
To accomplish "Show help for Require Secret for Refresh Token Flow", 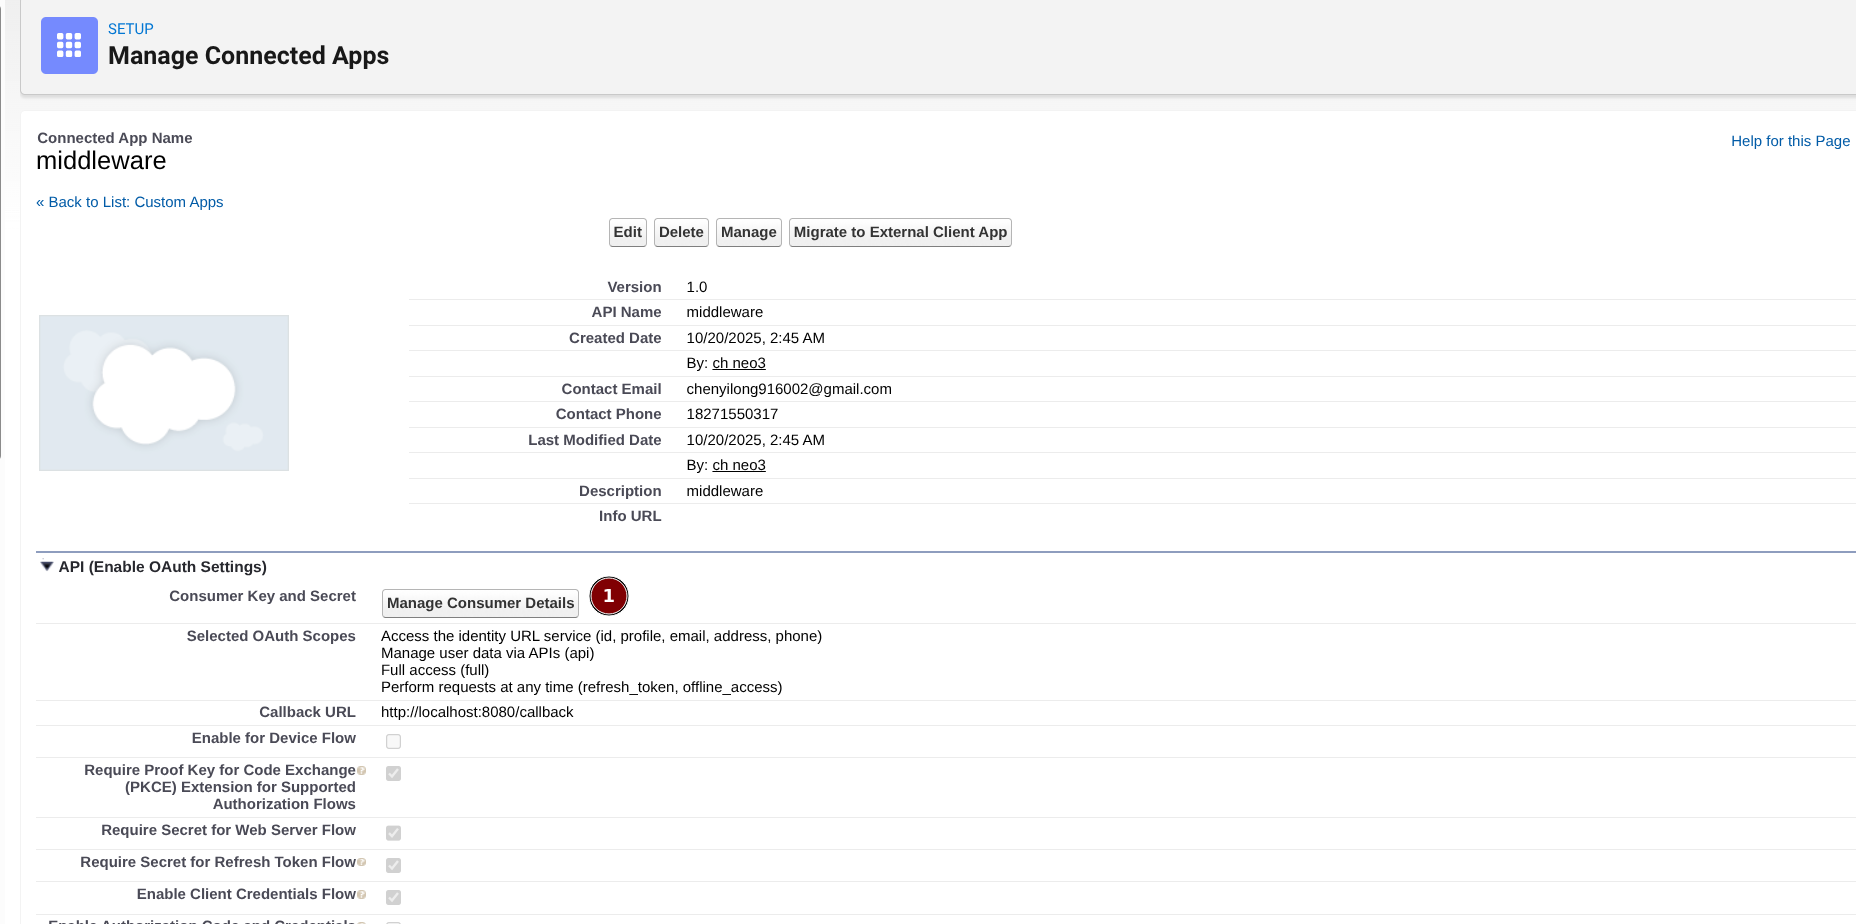I will (x=361, y=862).
